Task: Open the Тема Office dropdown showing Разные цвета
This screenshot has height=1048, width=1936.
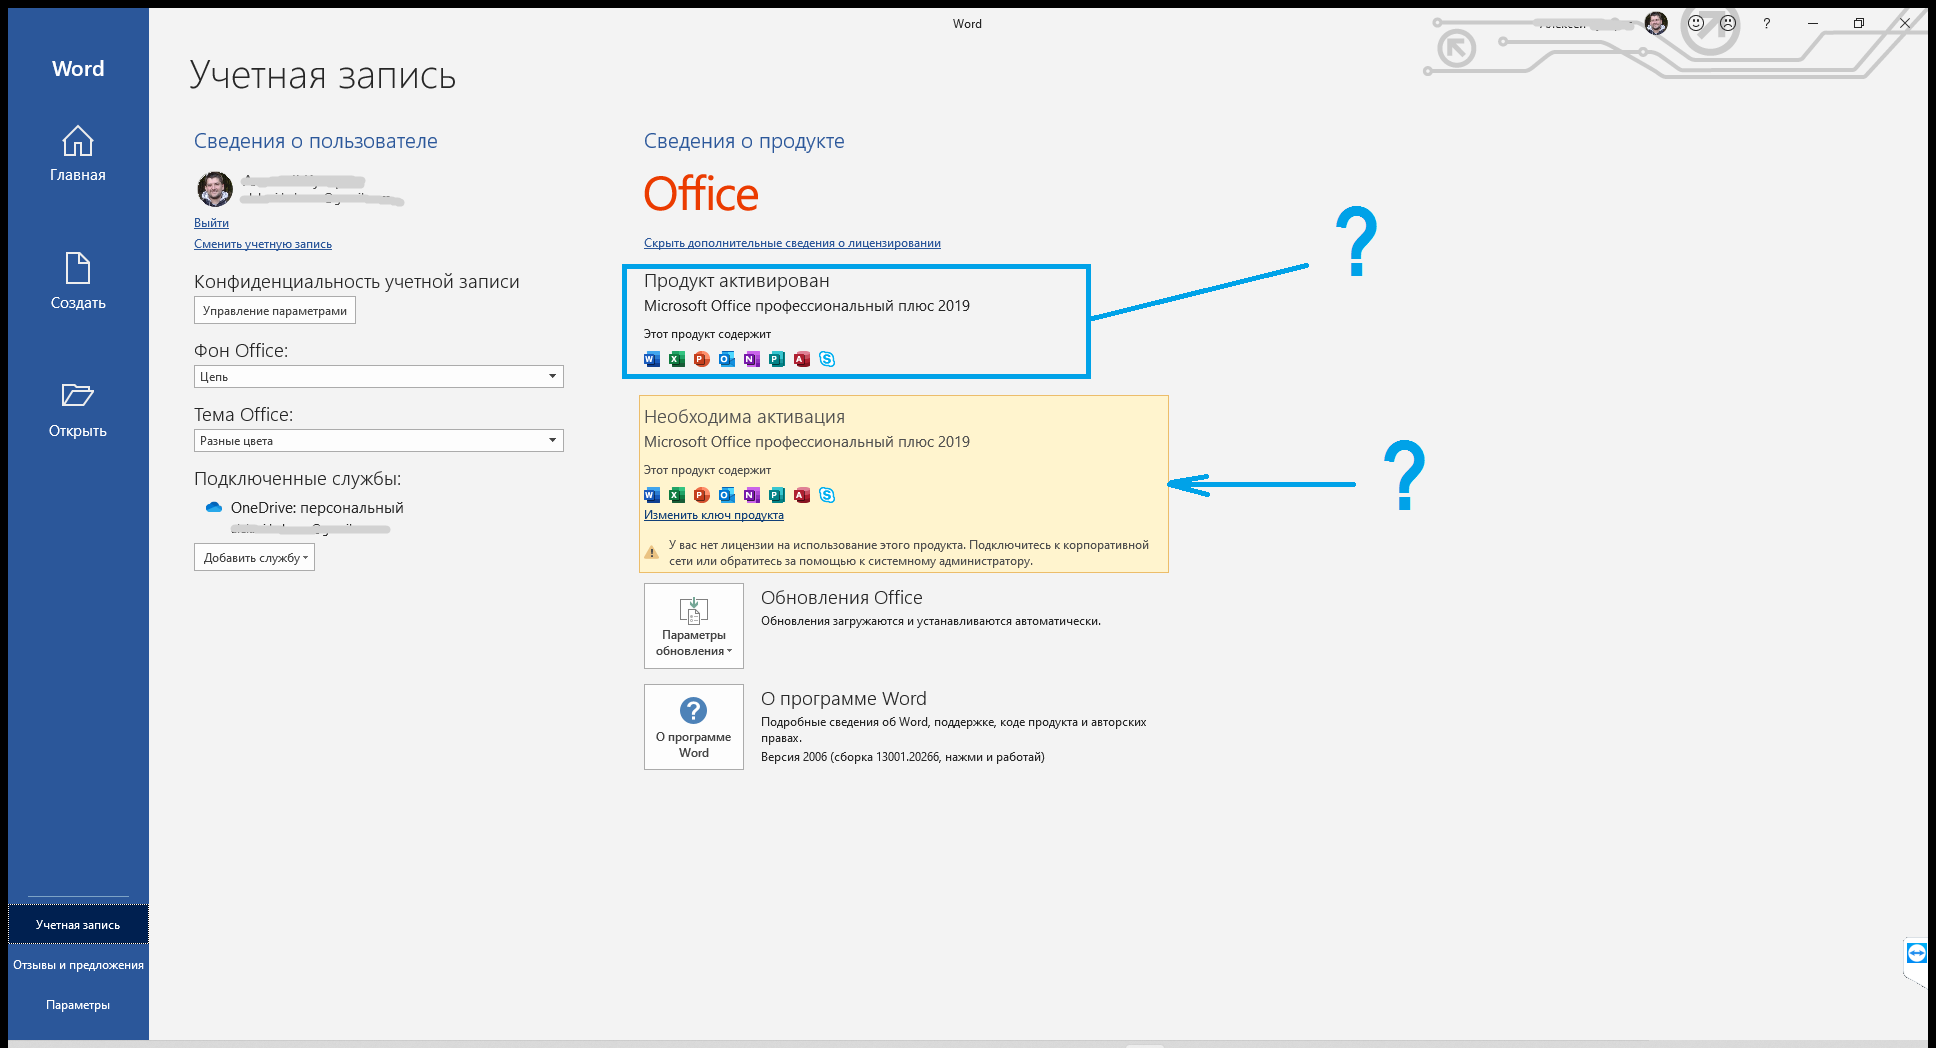Action: pos(379,441)
